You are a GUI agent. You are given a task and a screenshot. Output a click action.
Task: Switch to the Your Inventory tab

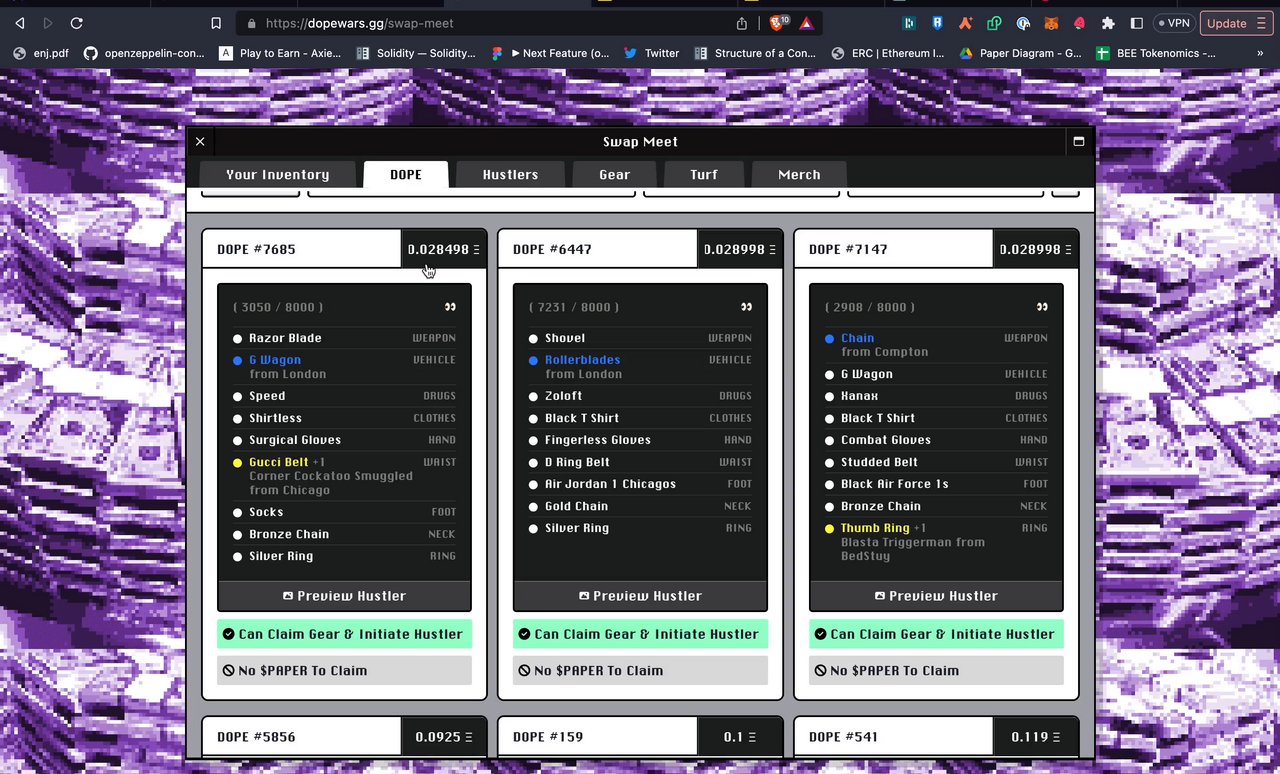[x=278, y=174]
